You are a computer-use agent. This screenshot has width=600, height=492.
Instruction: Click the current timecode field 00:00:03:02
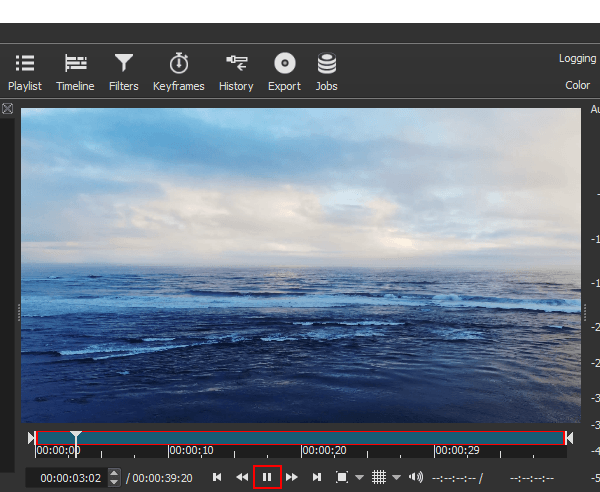[67, 478]
